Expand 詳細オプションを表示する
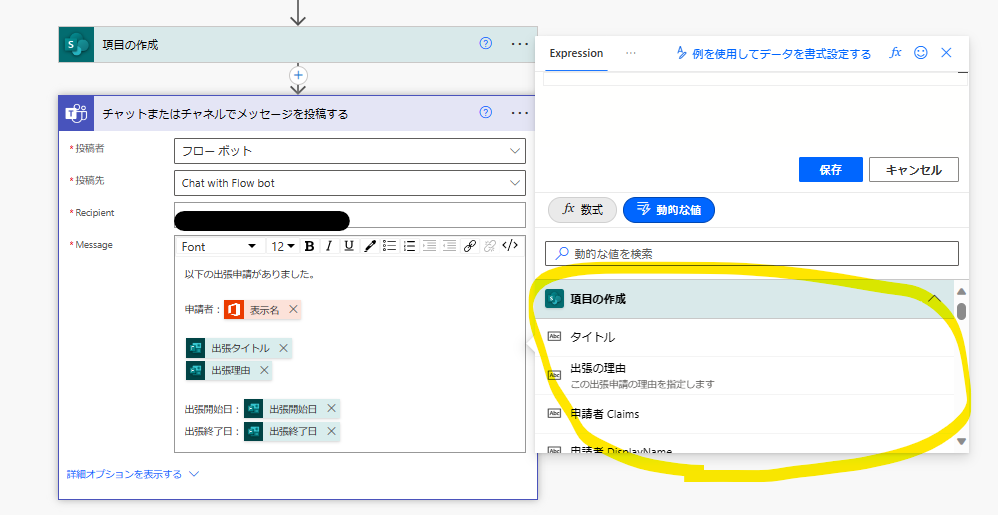998x515 pixels. coord(133,474)
